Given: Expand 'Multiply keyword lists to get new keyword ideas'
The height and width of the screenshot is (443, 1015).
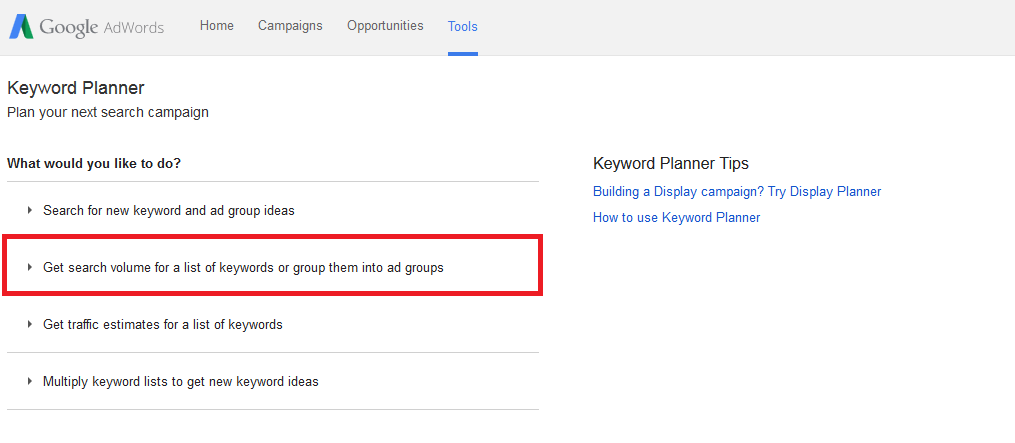Looking at the screenshot, I should point(180,382).
